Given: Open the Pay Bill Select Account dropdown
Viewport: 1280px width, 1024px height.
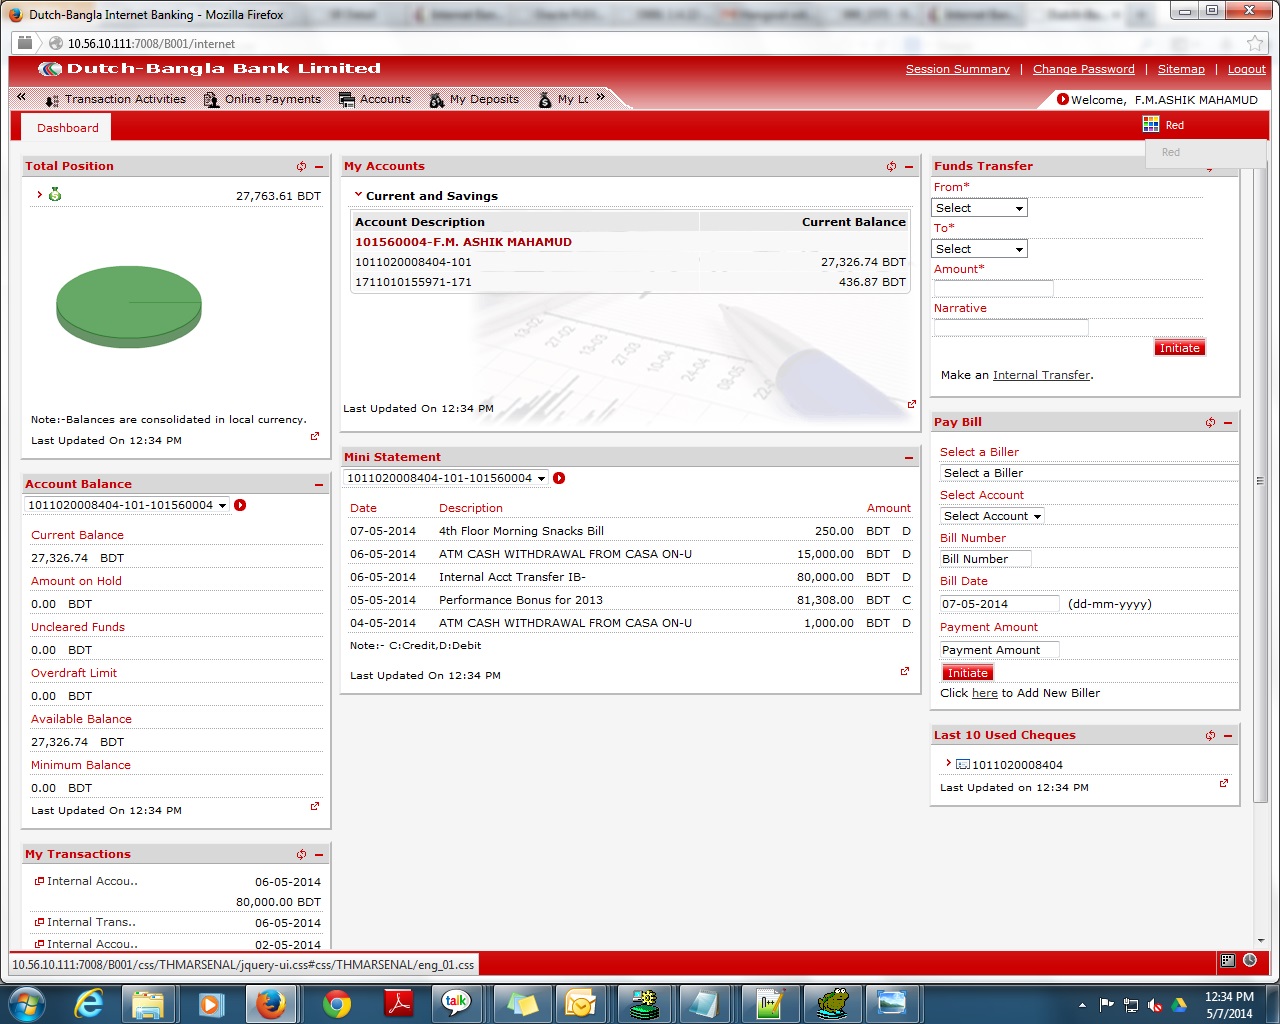Looking at the screenshot, I should tap(992, 516).
